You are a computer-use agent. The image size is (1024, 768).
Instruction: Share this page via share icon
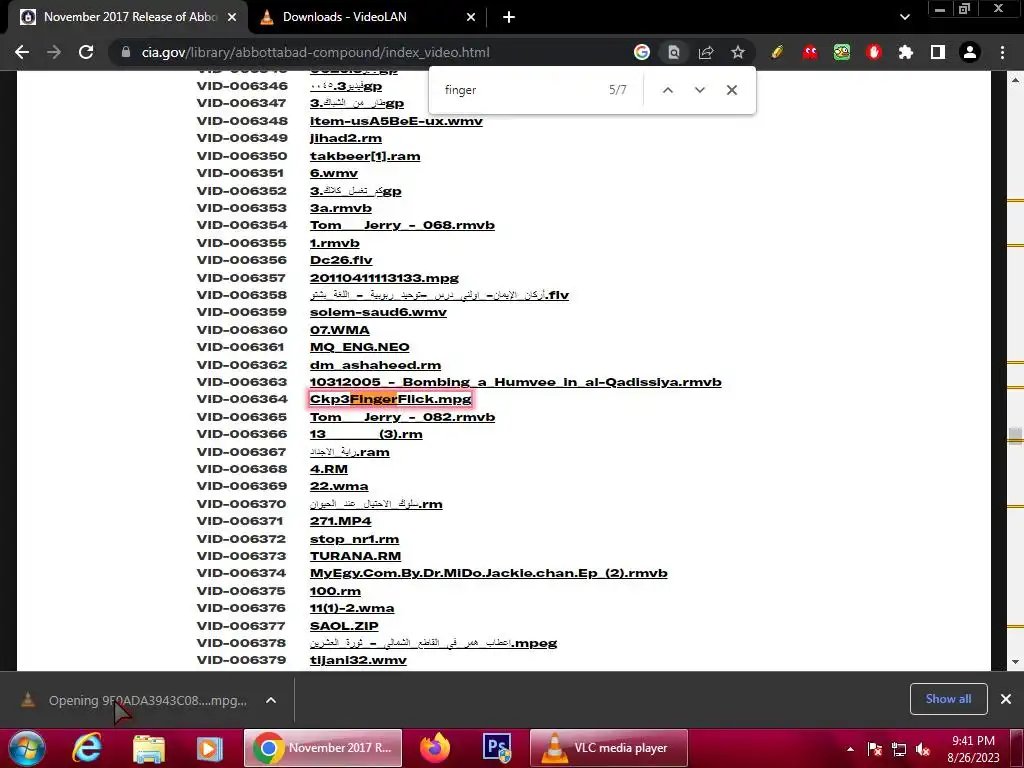pos(706,52)
